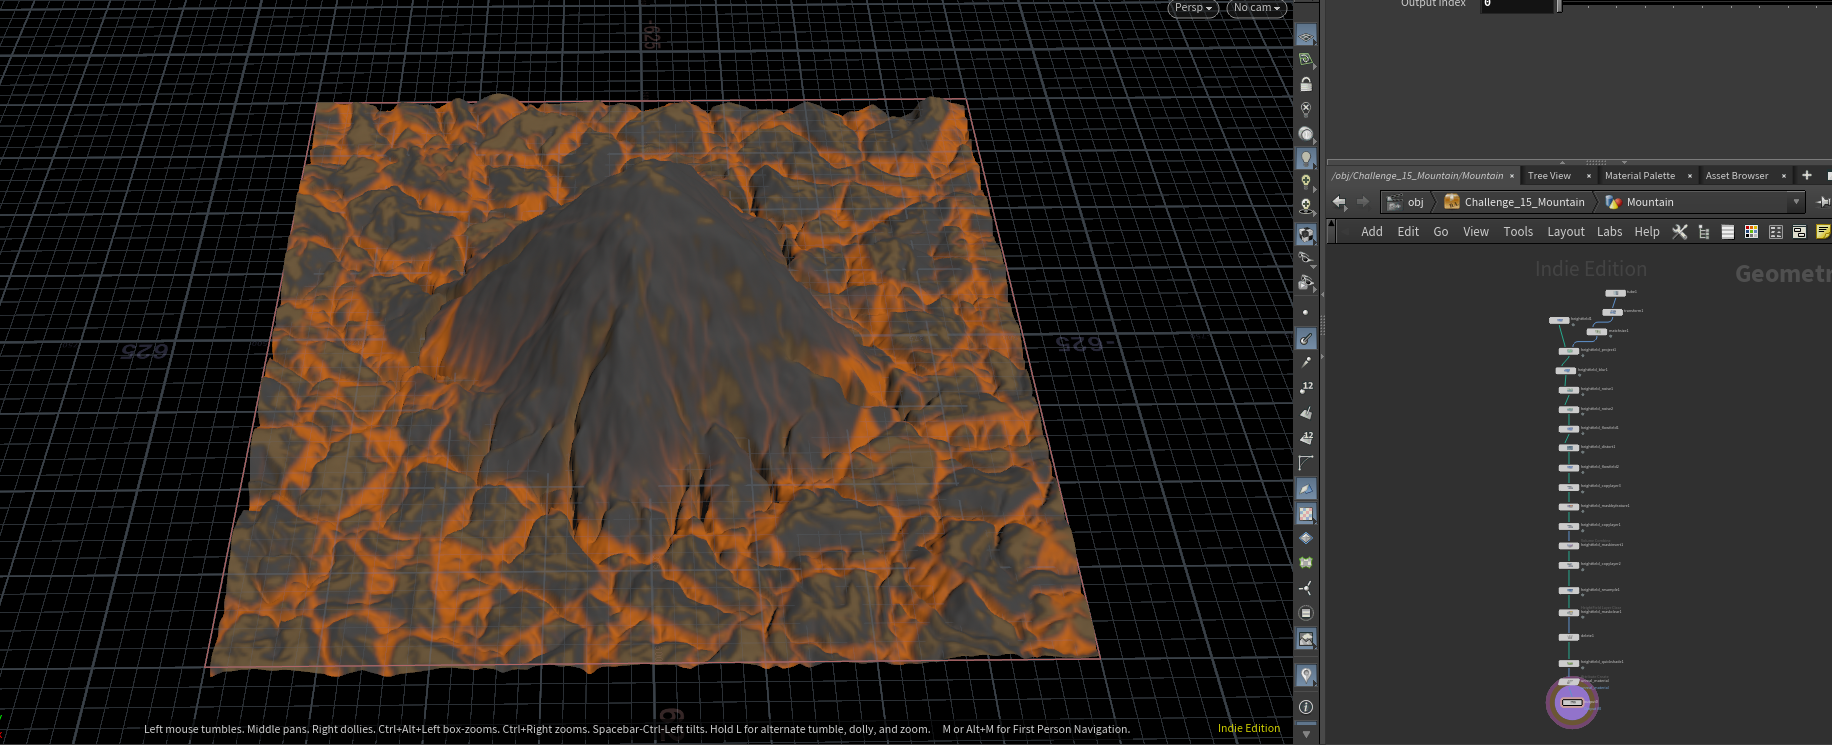The image size is (1832, 745).
Task: Adjust the Output Index slider handle
Action: (x=1558, y=5)
